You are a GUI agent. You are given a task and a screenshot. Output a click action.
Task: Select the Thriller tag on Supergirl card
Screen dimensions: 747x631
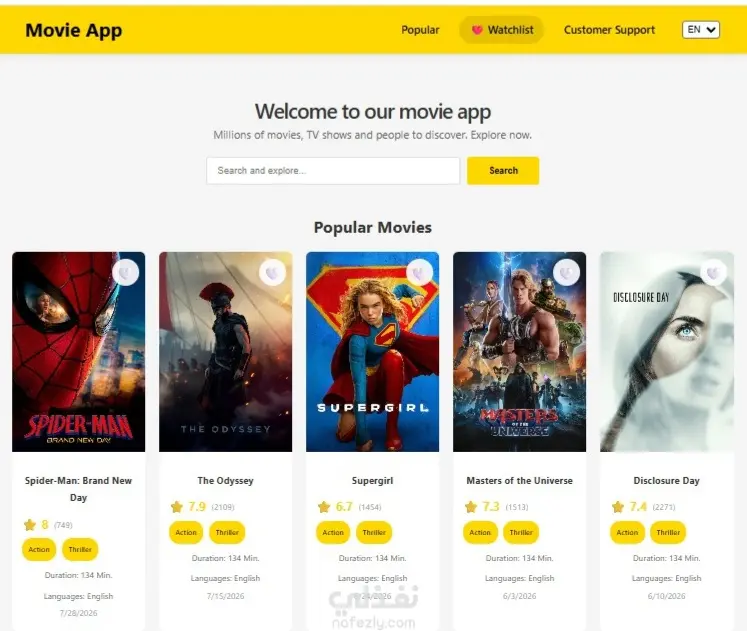pos(374,532)
